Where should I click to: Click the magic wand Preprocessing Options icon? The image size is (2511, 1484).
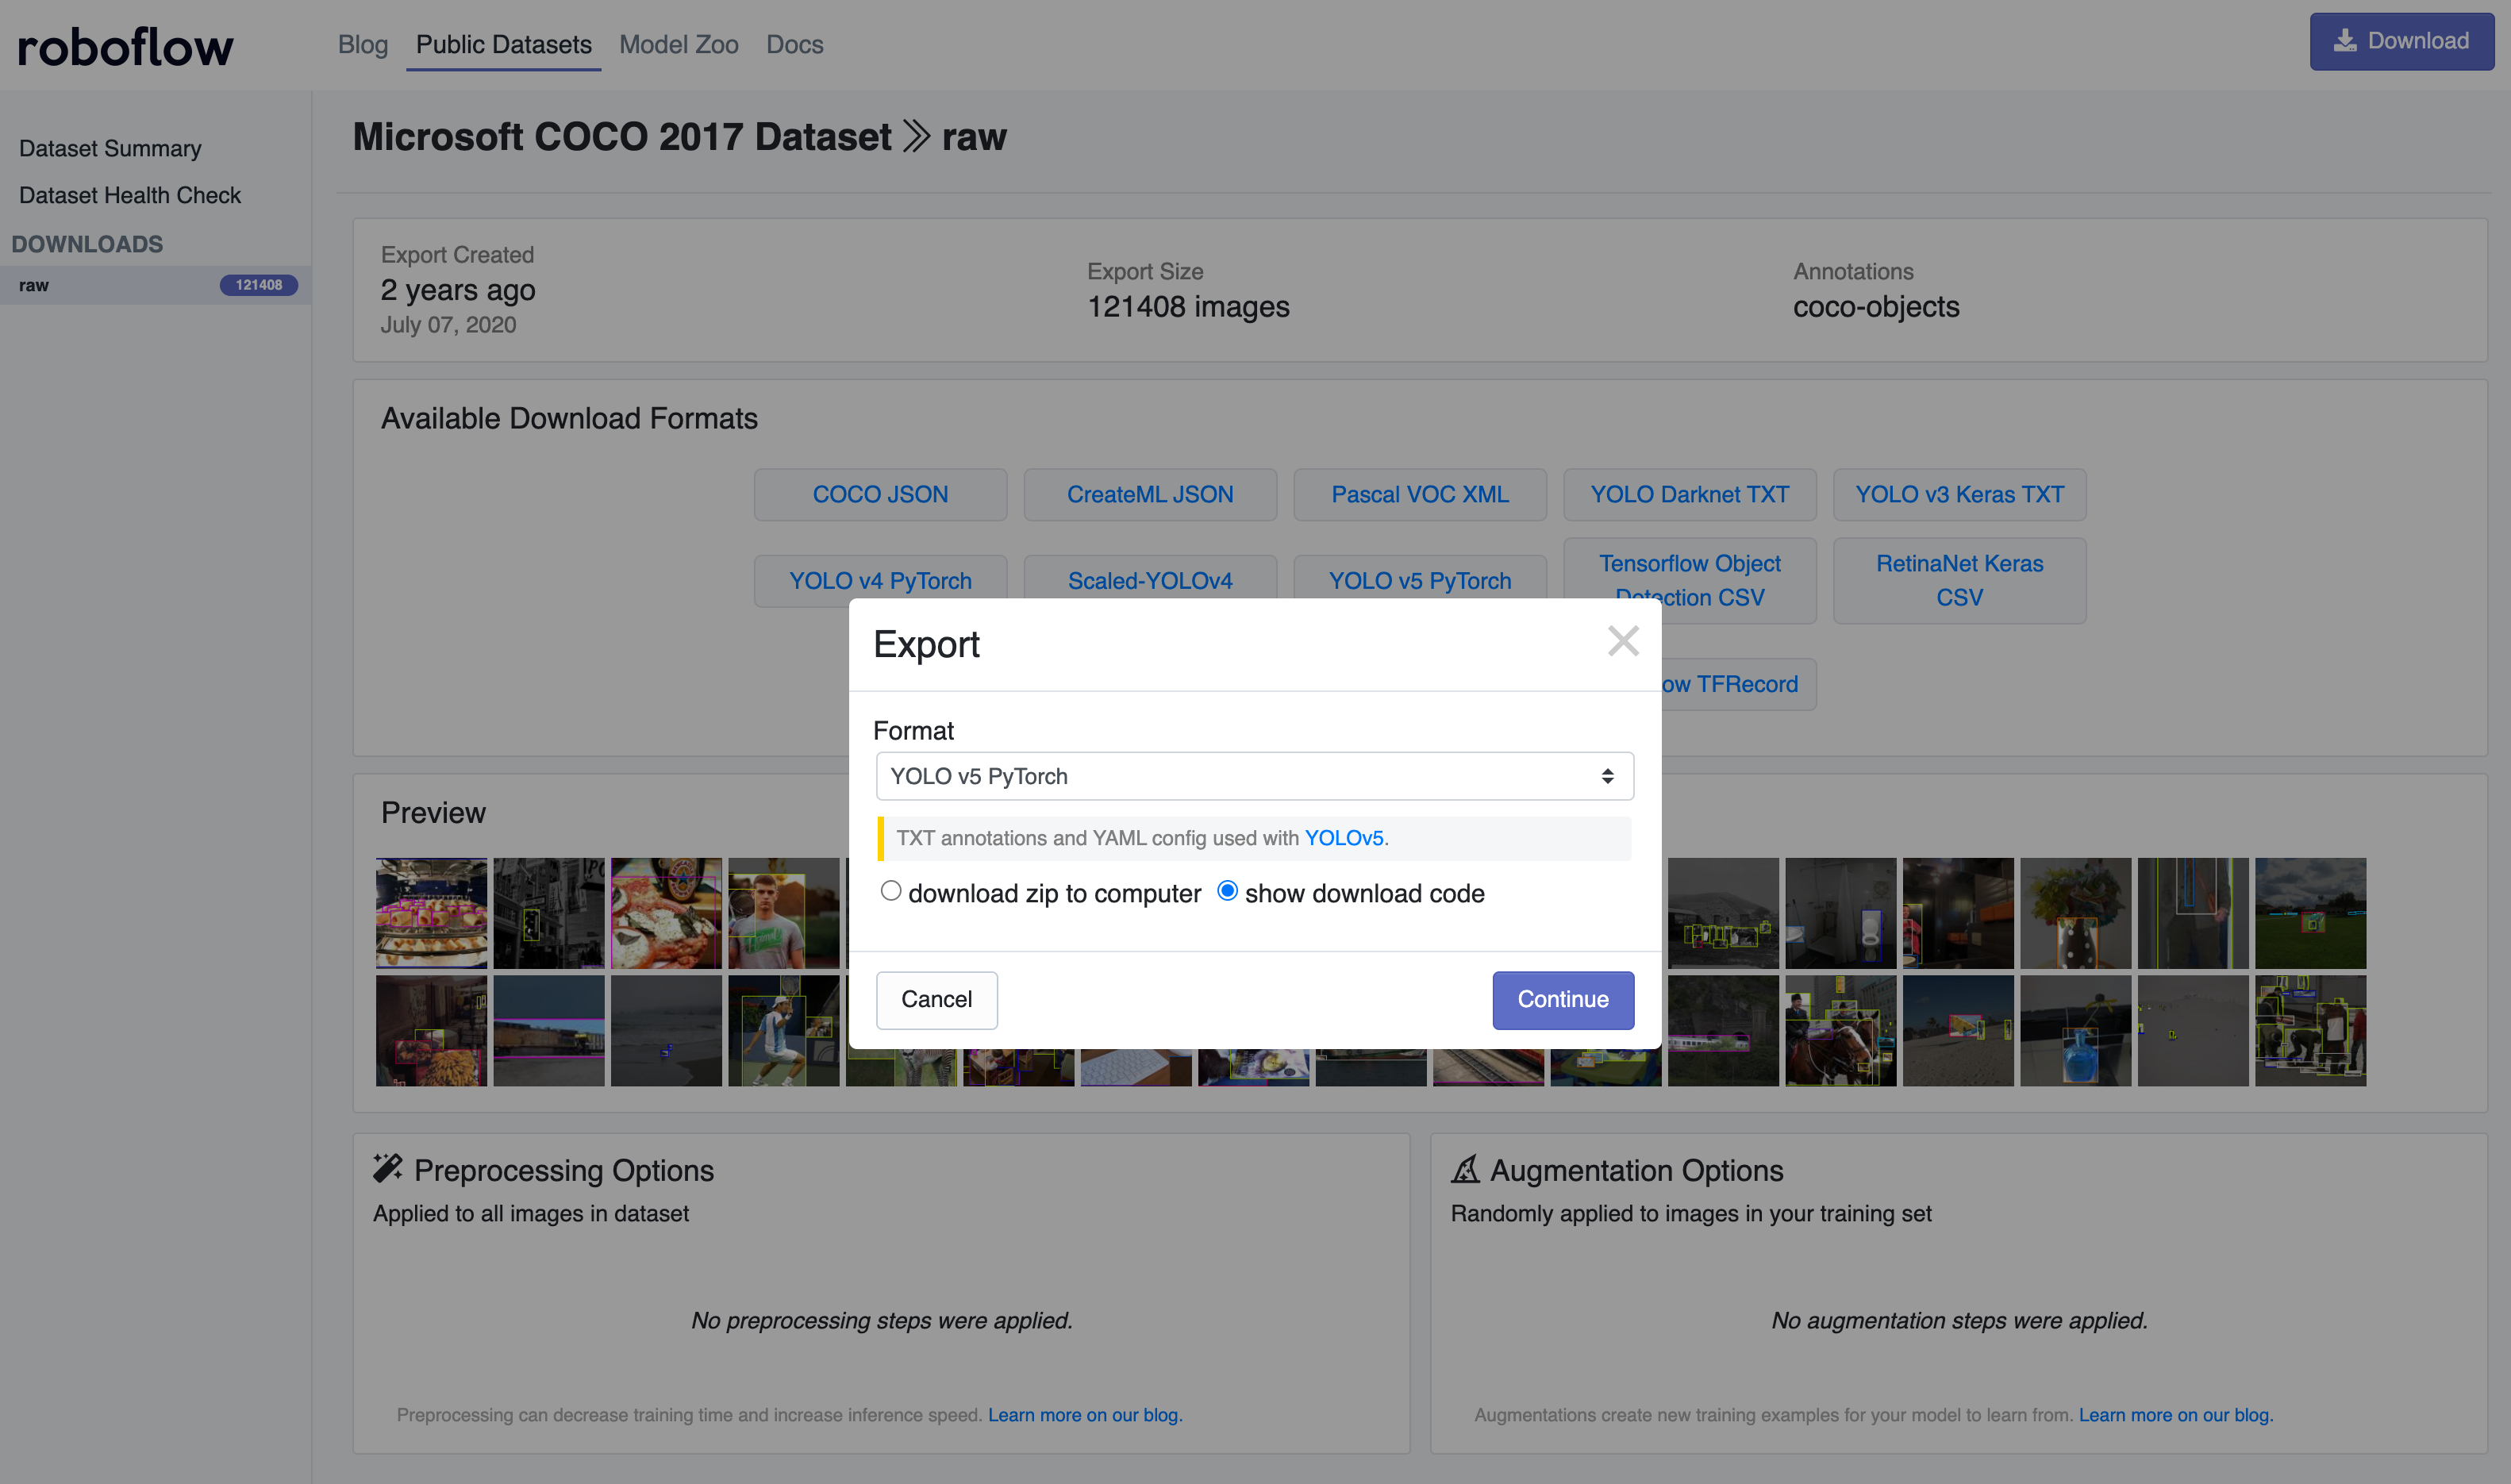(387, 1168)
